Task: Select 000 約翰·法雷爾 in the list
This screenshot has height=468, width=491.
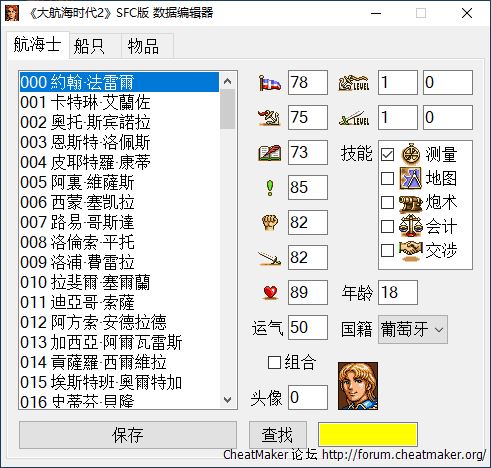Action: (x=119, y=82)
